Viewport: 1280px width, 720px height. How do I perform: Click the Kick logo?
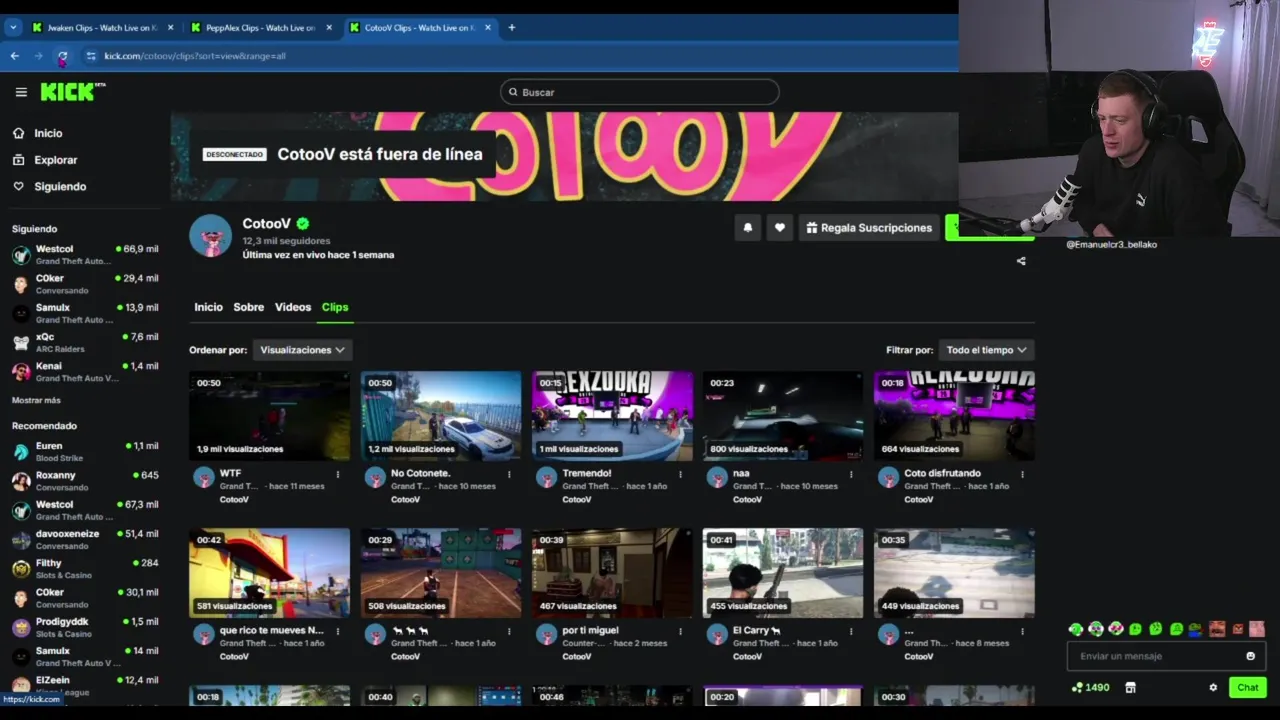tap(72, 92)
